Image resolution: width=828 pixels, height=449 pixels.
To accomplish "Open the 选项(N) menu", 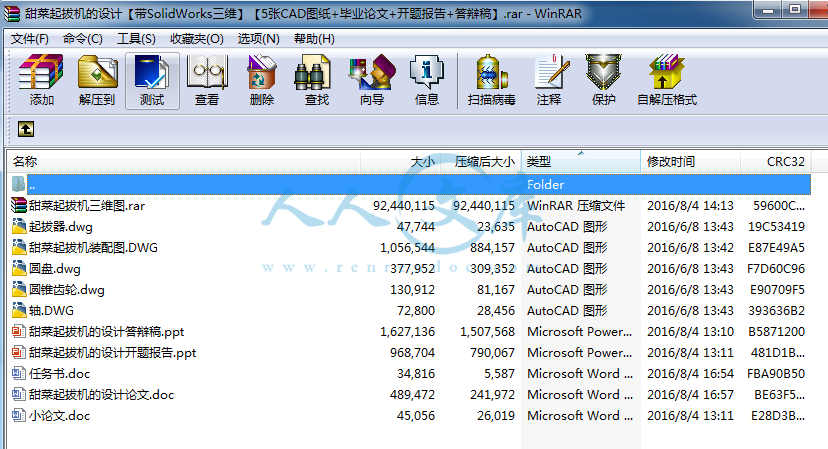I will 258,39.
